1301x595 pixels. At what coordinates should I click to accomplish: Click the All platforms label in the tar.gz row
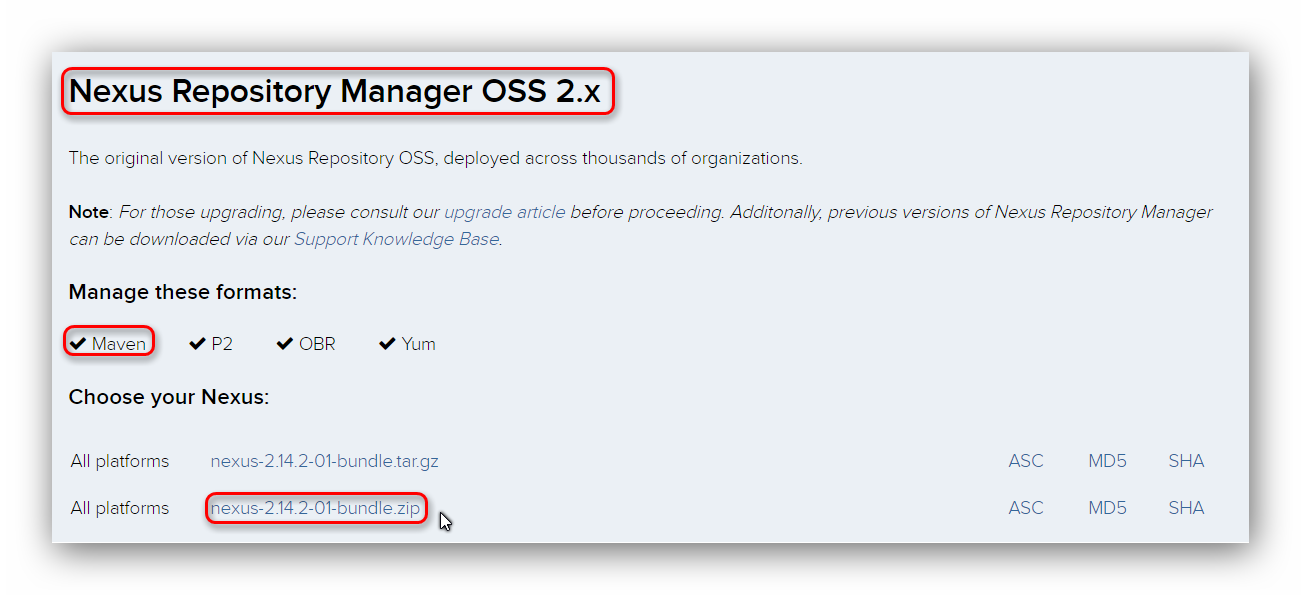[x=120, y=461]
